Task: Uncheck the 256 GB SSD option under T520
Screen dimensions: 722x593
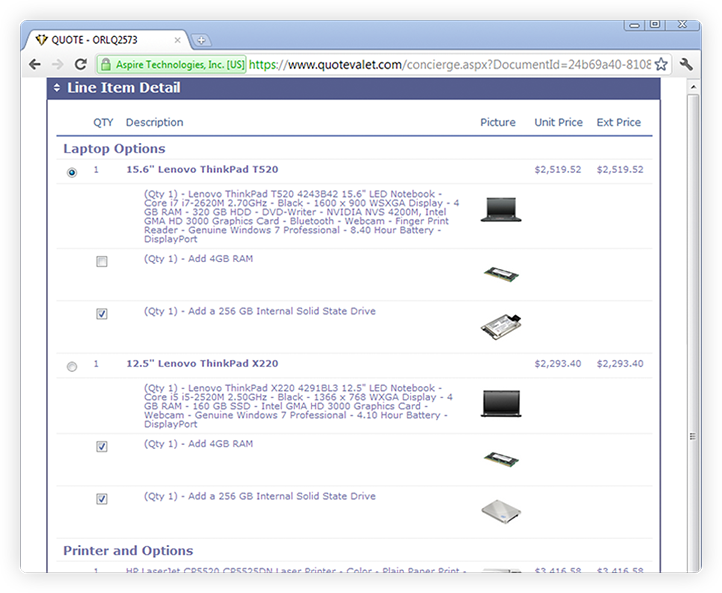Action: [x=102, y=314]
